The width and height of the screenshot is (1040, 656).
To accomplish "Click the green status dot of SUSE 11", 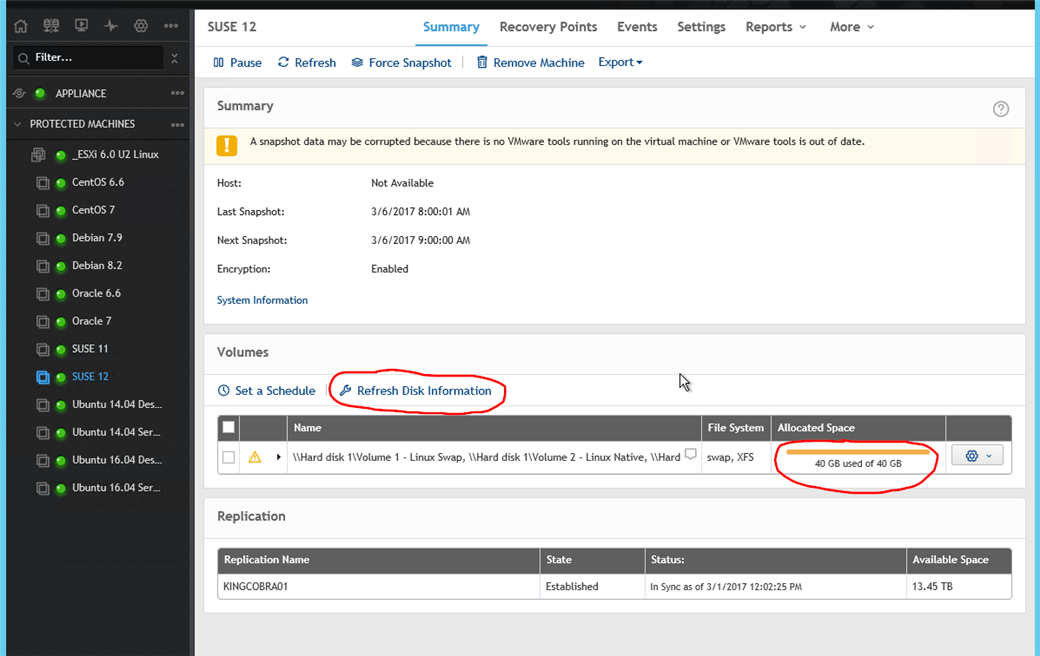I will click(x=60, y=350).
